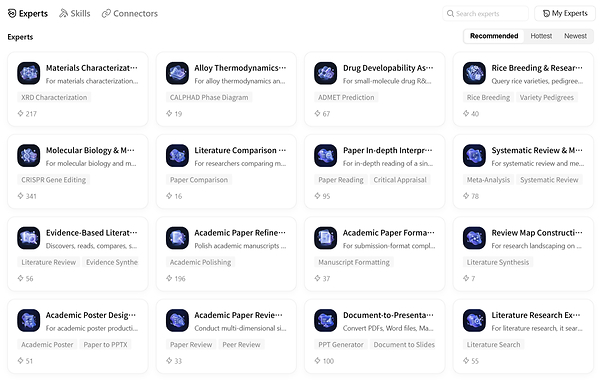Open the Materials Characterization expert icon
Image resolution: width=600 pixels, height=381 pixels.
tap(29, 73)
